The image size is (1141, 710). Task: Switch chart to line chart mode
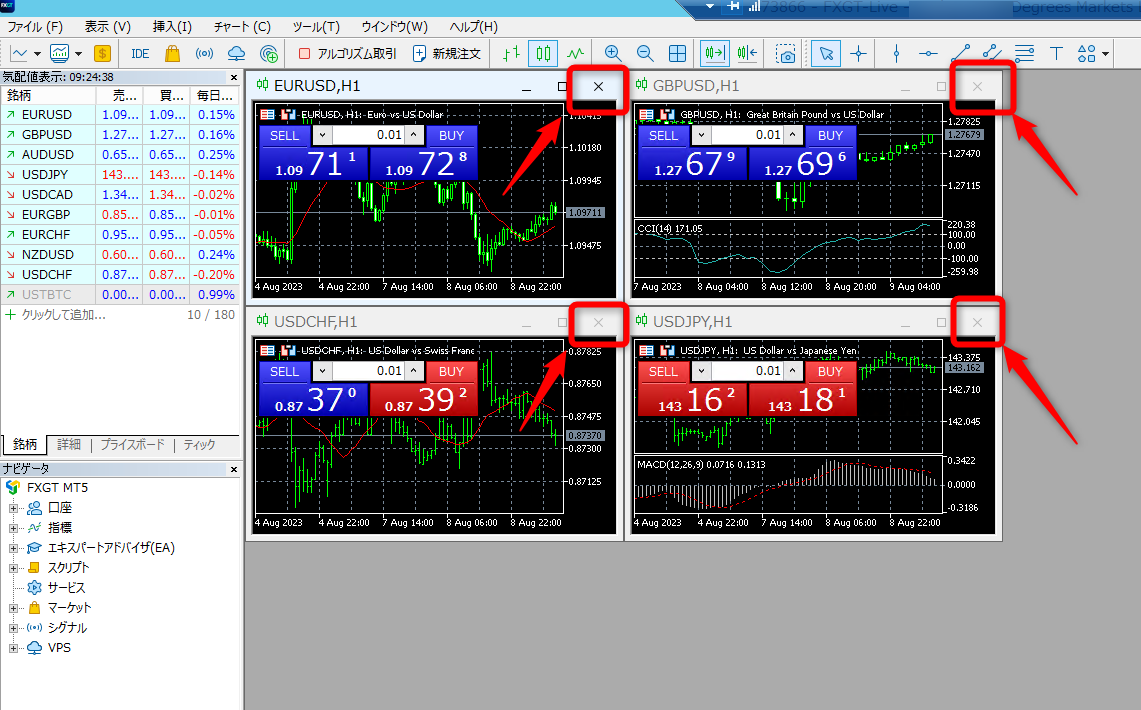[576, 54]
